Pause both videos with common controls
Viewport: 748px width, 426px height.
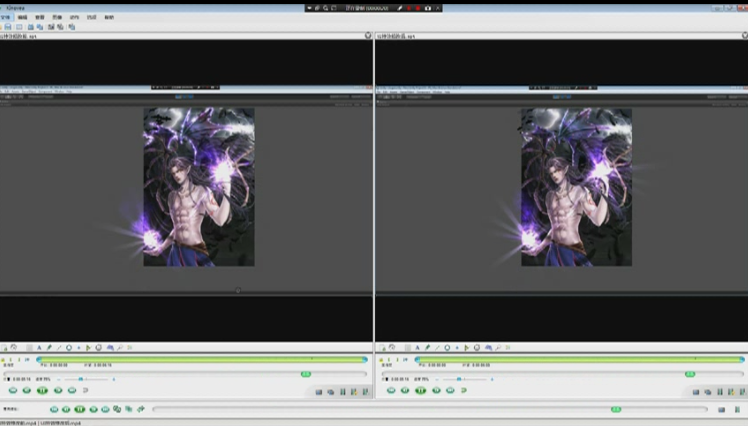[80, 409]
